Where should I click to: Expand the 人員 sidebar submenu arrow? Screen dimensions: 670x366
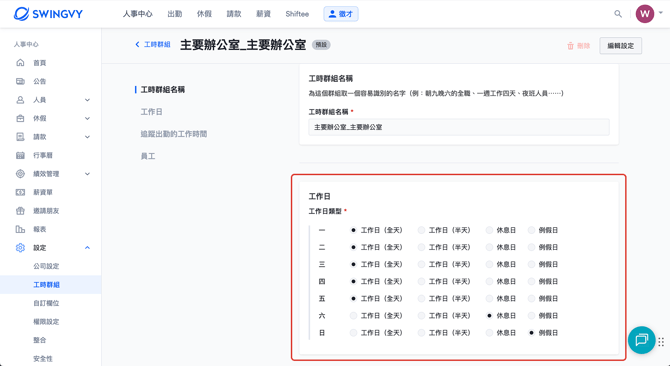[x=87, y=100]
